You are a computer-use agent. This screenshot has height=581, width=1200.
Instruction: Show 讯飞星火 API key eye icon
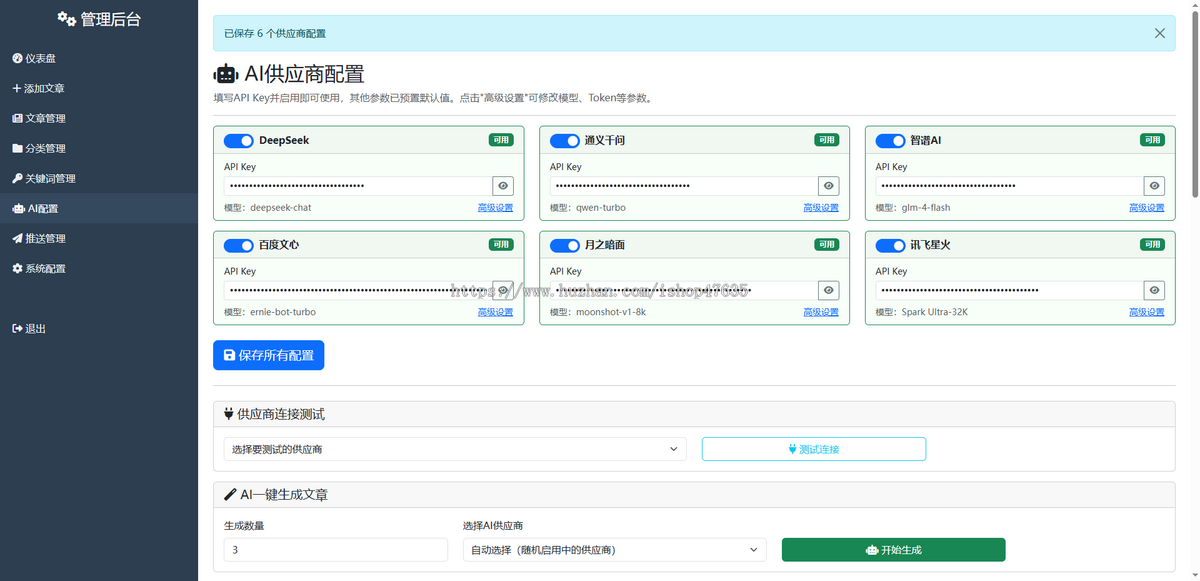1155,290
